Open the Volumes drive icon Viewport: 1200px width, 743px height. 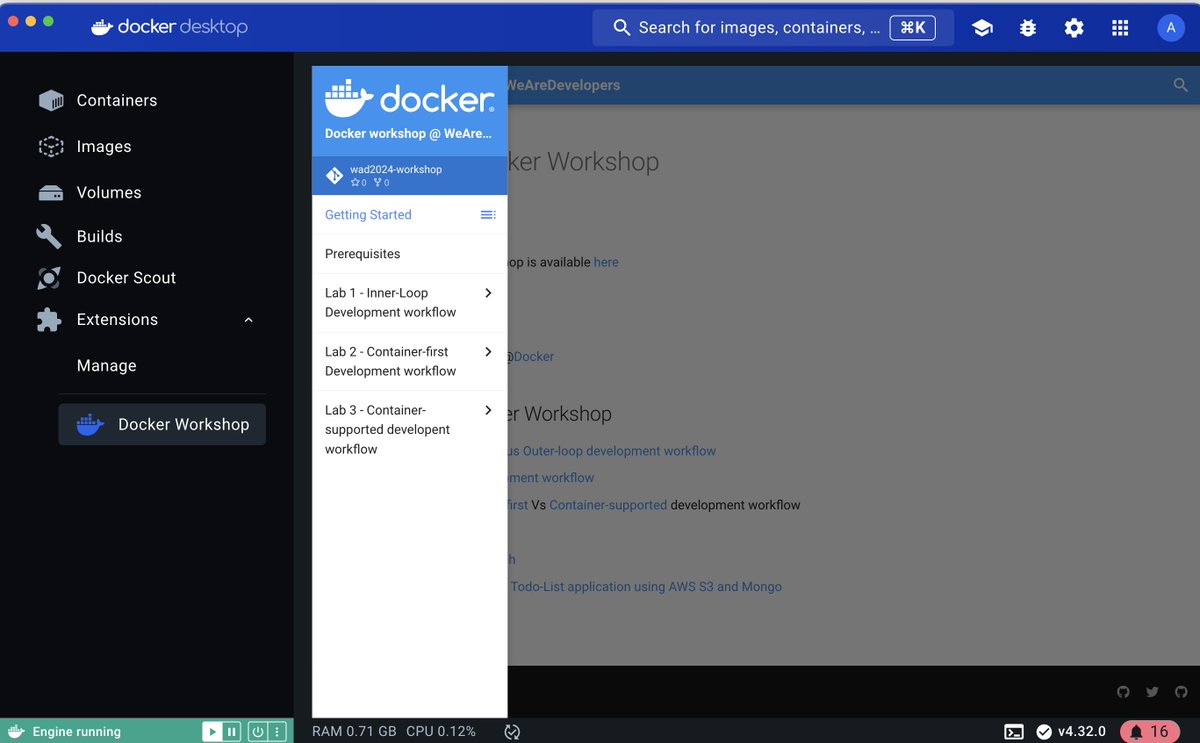tap(50, 192)
